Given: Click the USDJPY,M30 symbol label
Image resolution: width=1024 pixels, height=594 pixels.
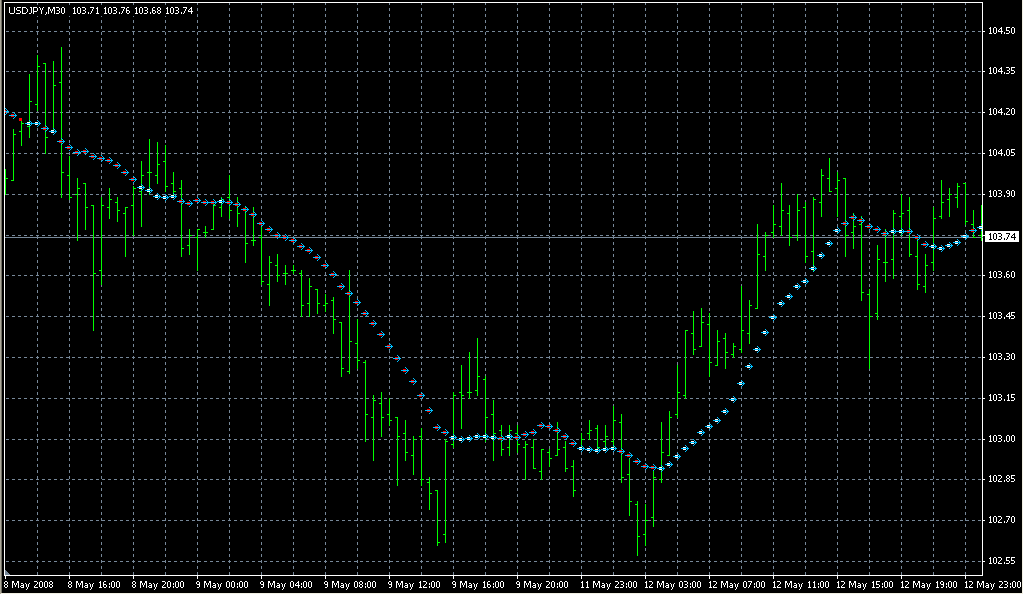Looking at the screenshot, I should tap(36, 10).
